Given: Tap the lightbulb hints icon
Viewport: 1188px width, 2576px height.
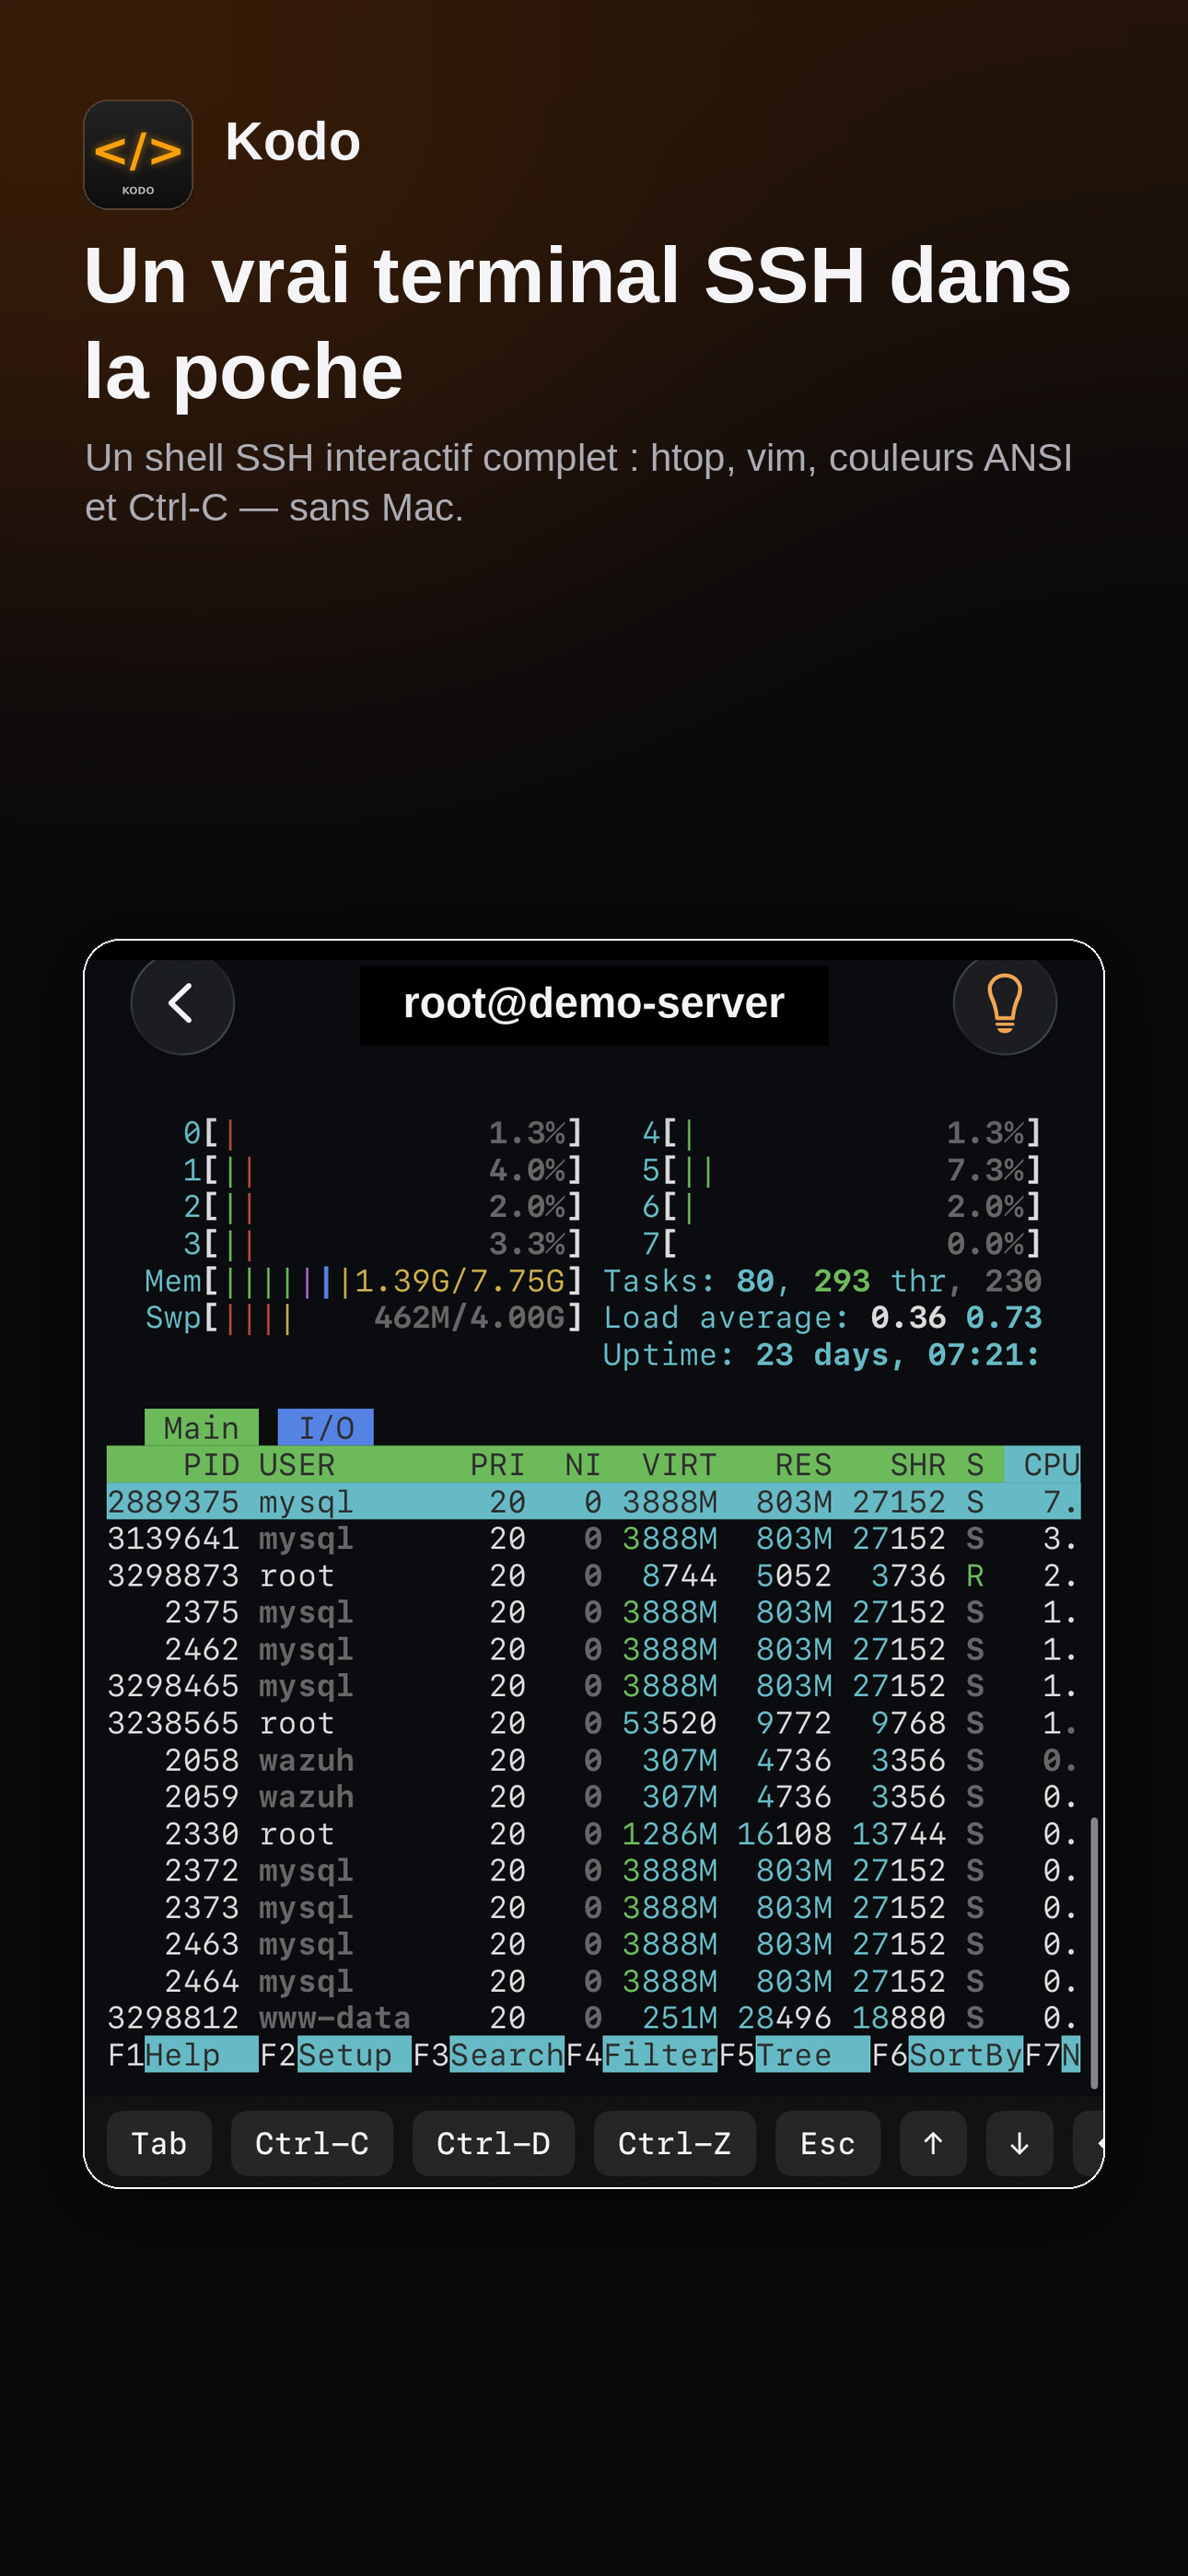Looking at the screenshot, I should (1005, 1003).
